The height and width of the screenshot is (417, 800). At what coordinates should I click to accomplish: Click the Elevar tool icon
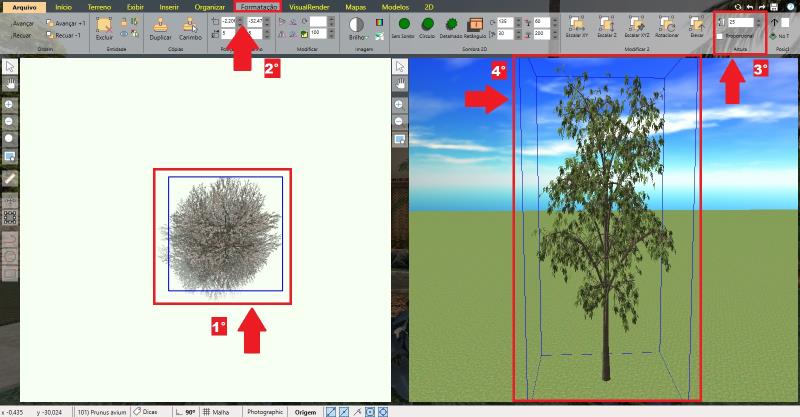(x=696, y=22)
